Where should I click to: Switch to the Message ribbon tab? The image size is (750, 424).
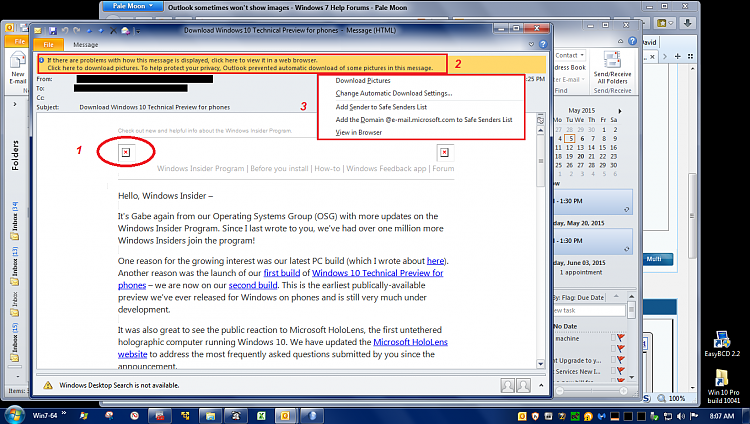tap(86, 45)
